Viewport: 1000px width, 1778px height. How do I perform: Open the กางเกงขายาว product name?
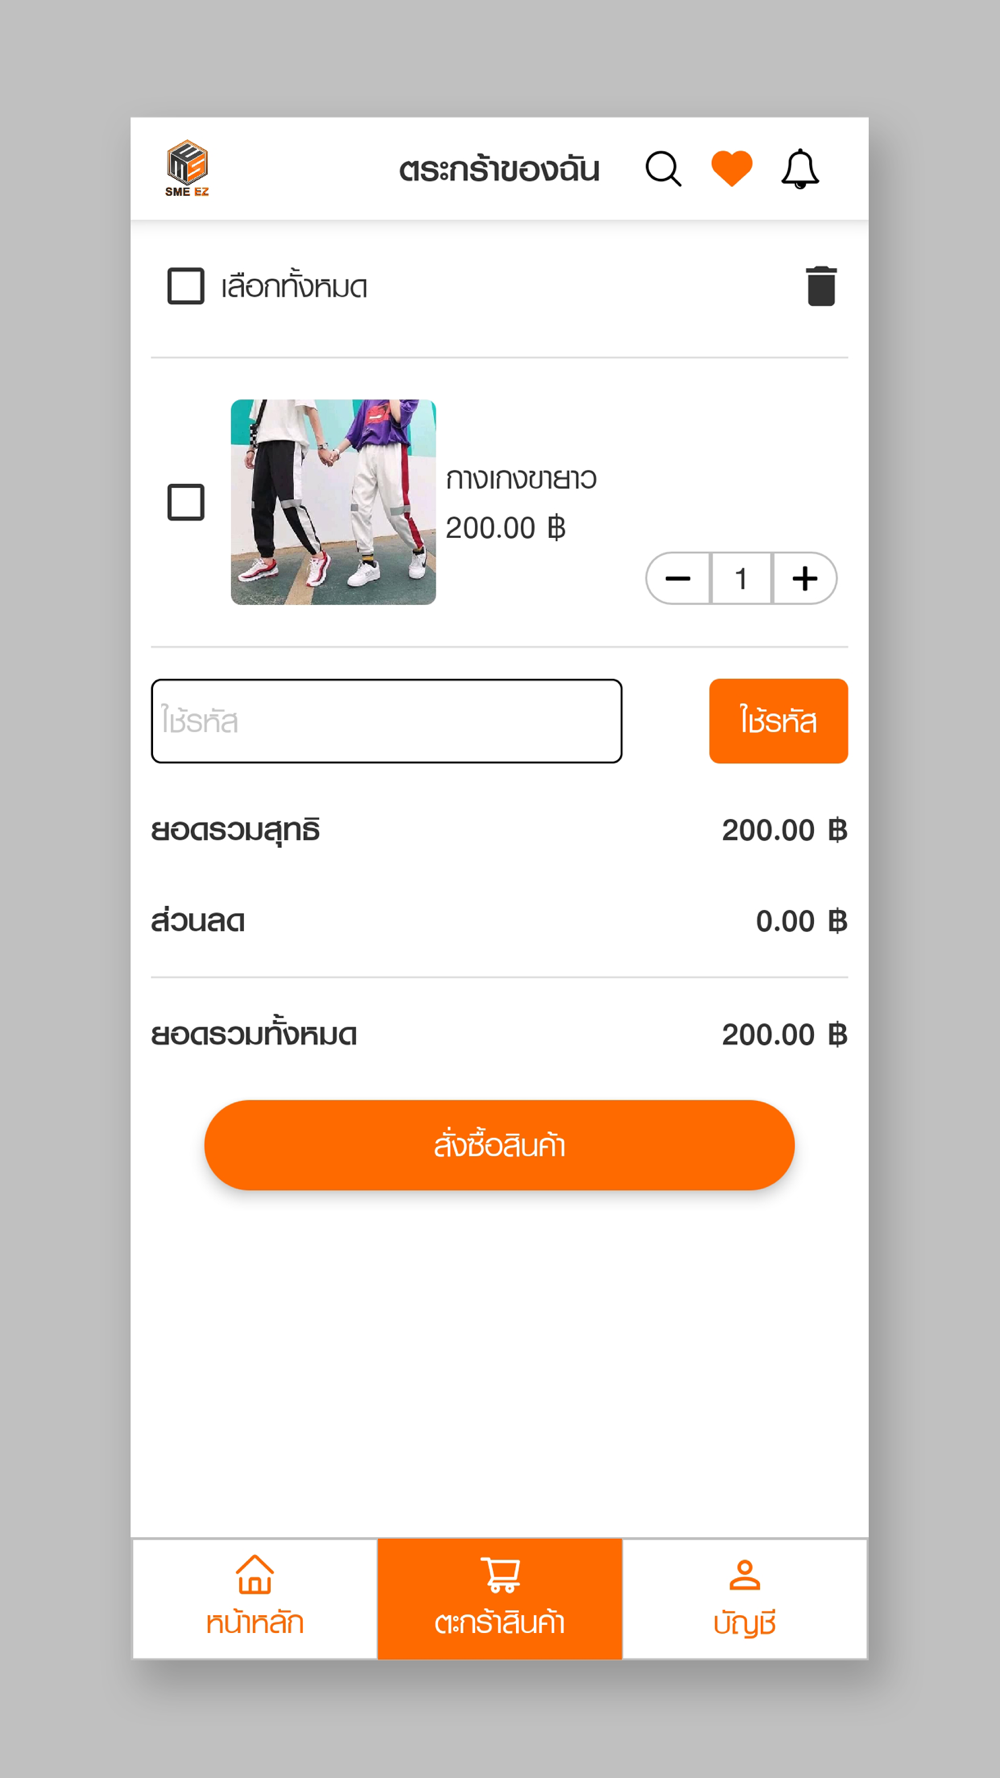521,479
